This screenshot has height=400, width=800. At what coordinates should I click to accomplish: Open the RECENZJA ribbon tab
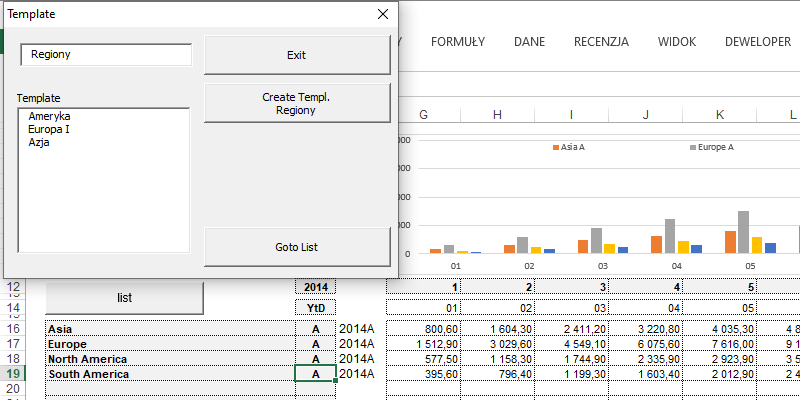[x=601, y=41]
